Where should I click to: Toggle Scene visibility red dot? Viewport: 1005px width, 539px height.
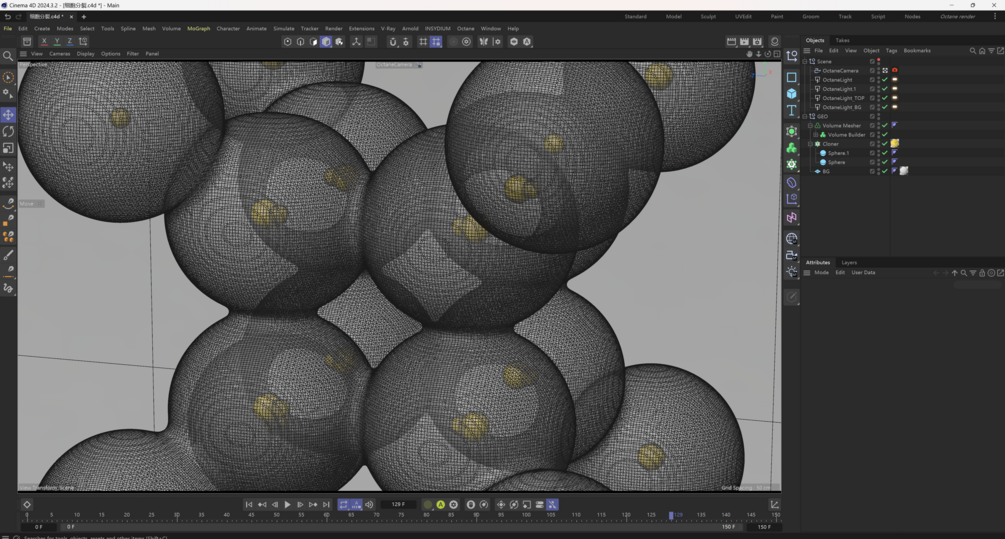click(879, 60)
